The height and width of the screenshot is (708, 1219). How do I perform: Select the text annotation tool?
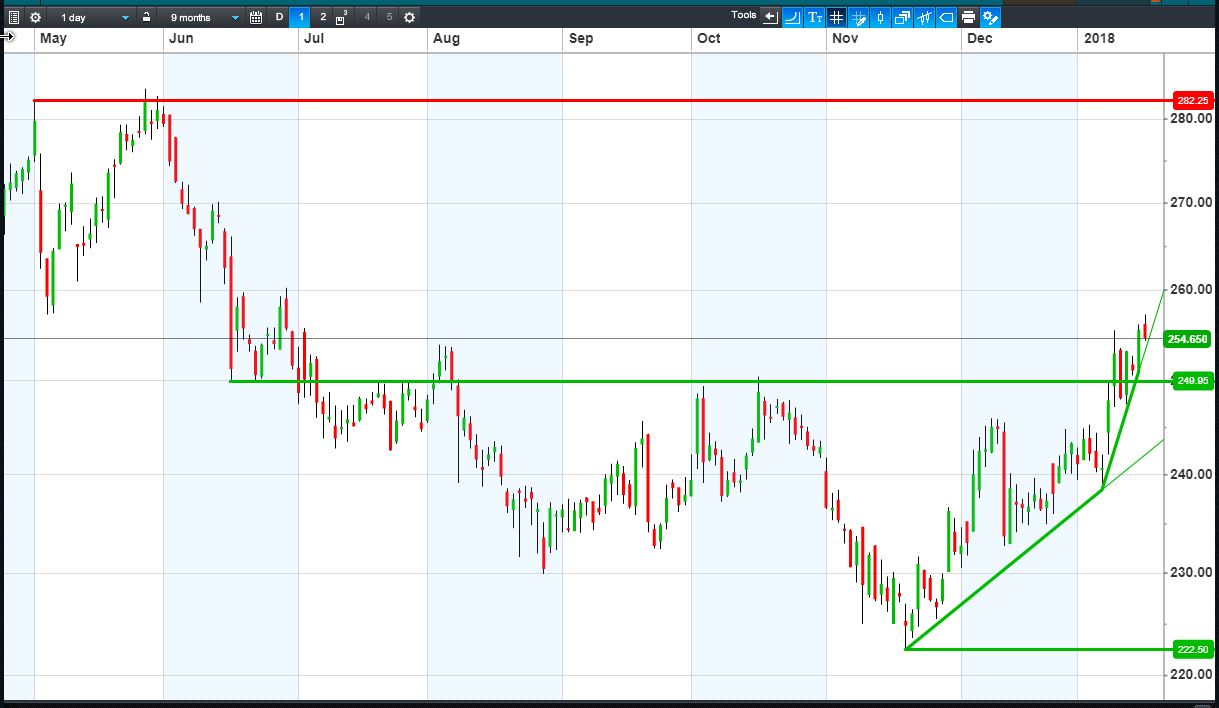814,17
